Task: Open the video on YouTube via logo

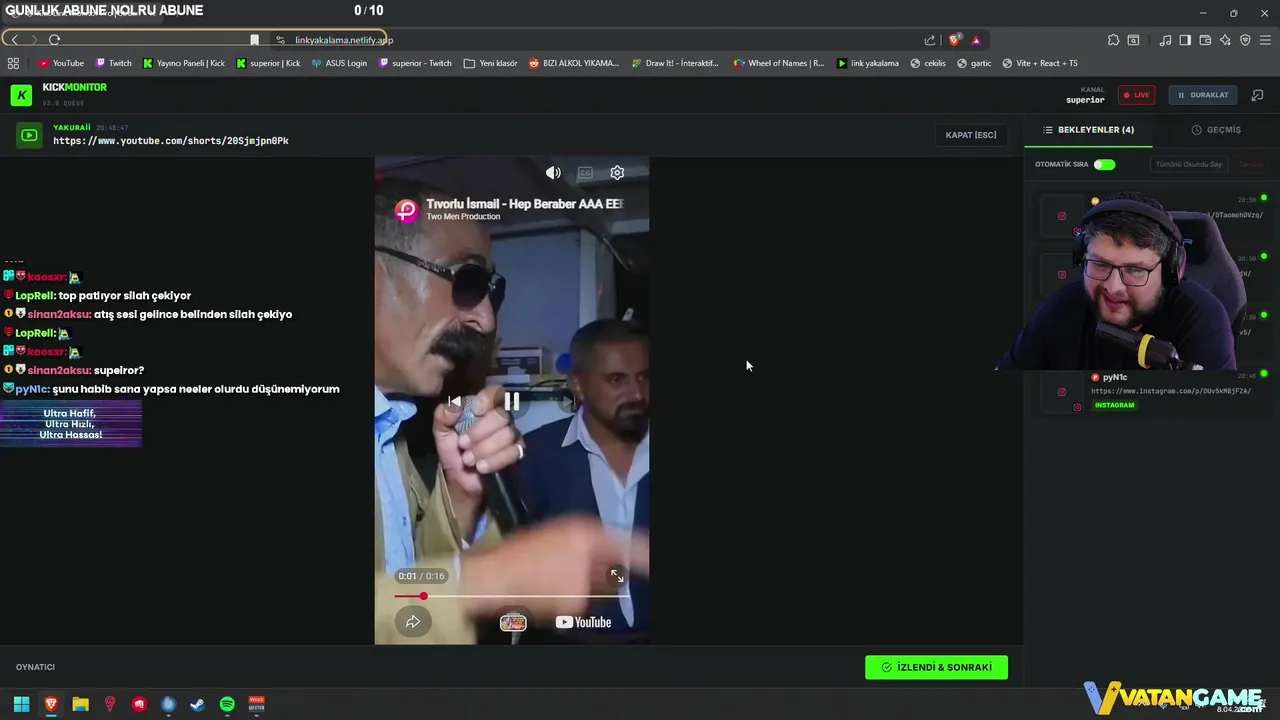Action: tap(583, 622)
